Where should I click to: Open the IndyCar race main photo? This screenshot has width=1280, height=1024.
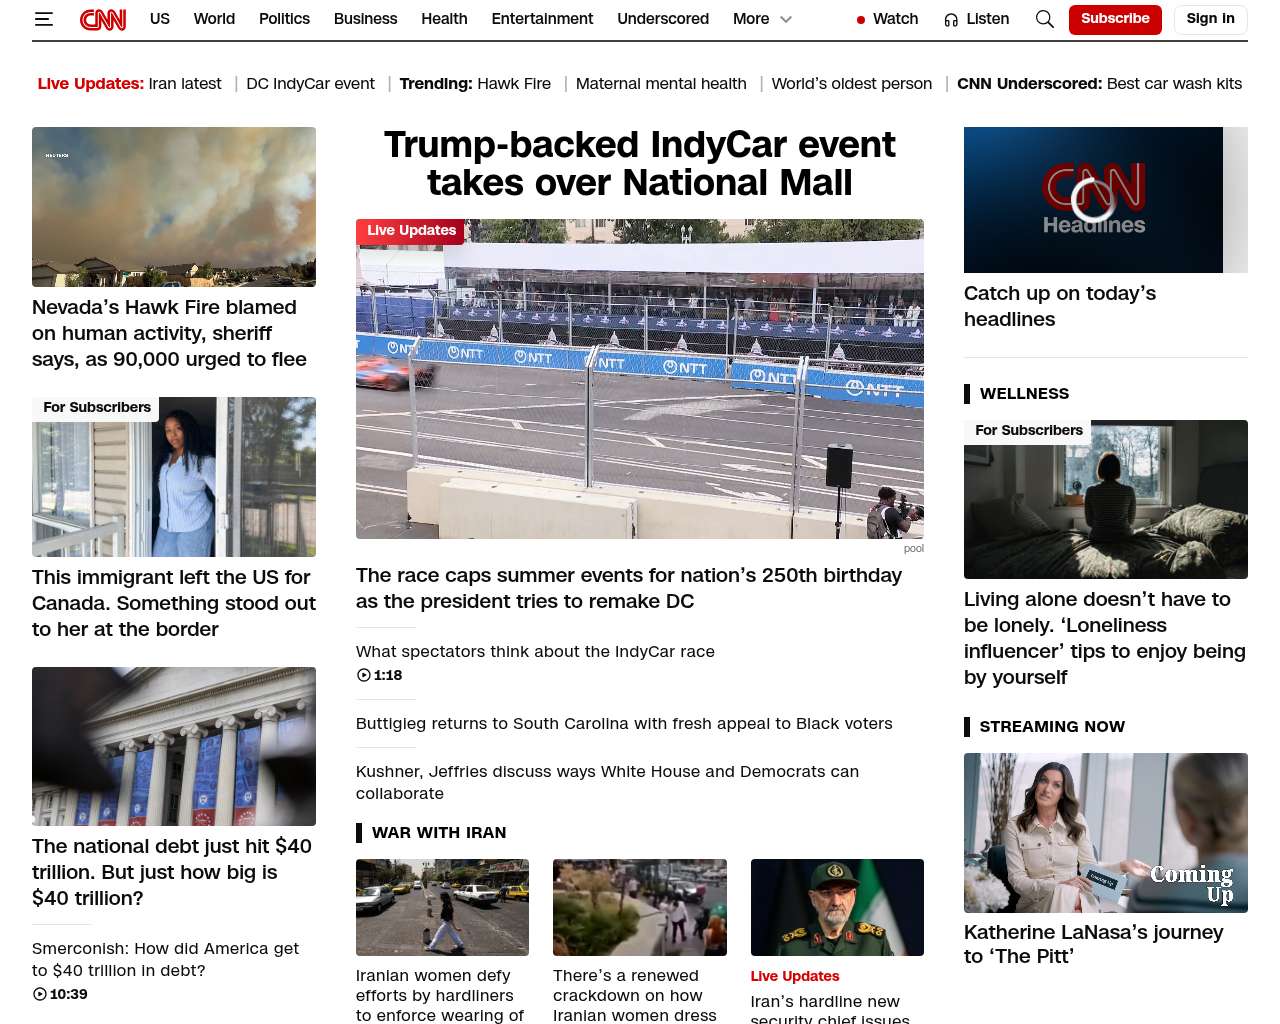click(640, 379)
